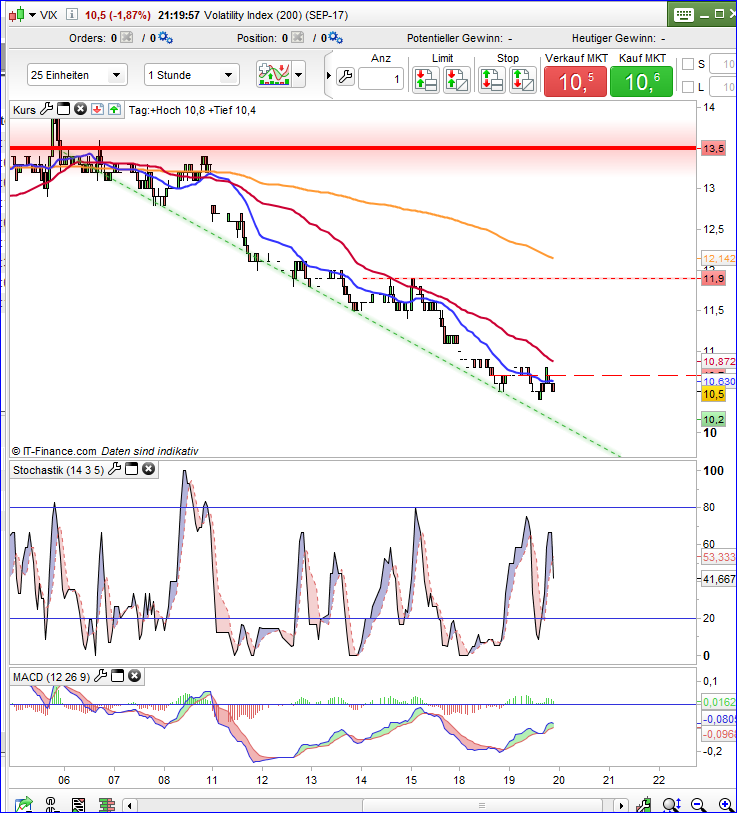Image resolution: width=737 pixels, height=813 pixels.
Task: Open the instrument info icon next to VIX
Action: [x=72, y=15]
